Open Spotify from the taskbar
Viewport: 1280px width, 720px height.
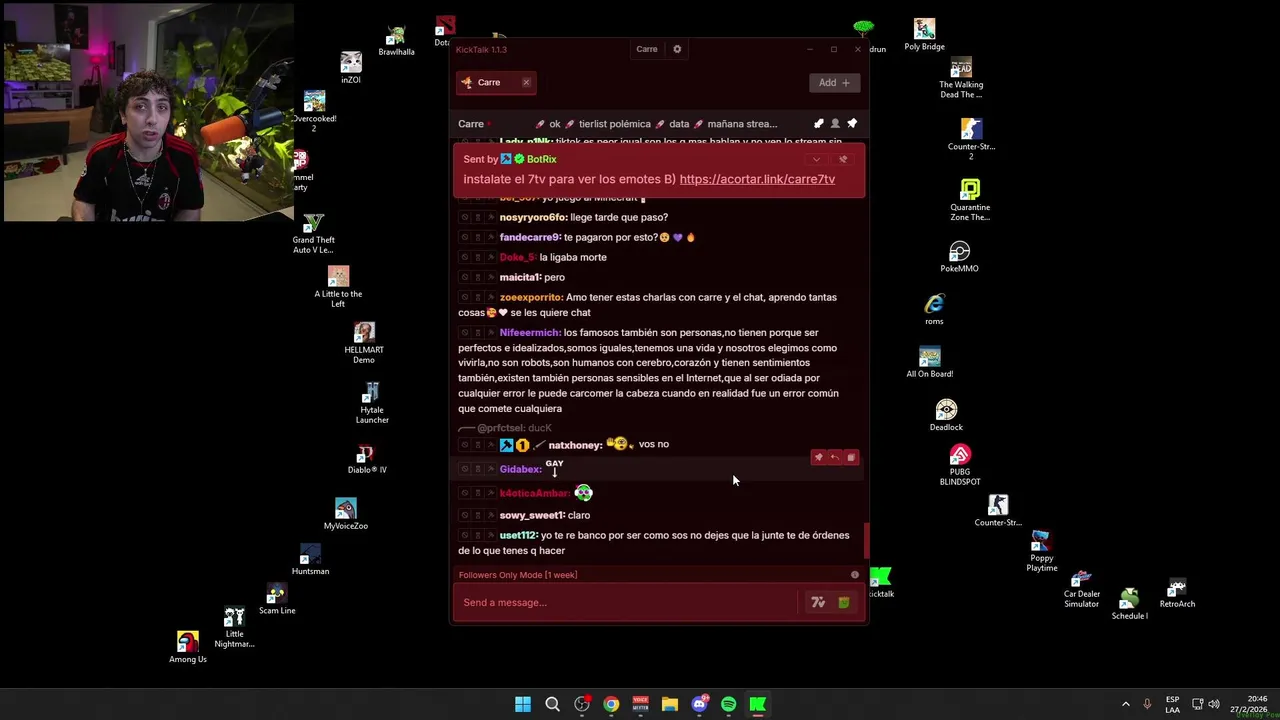[x=728, y=704]
